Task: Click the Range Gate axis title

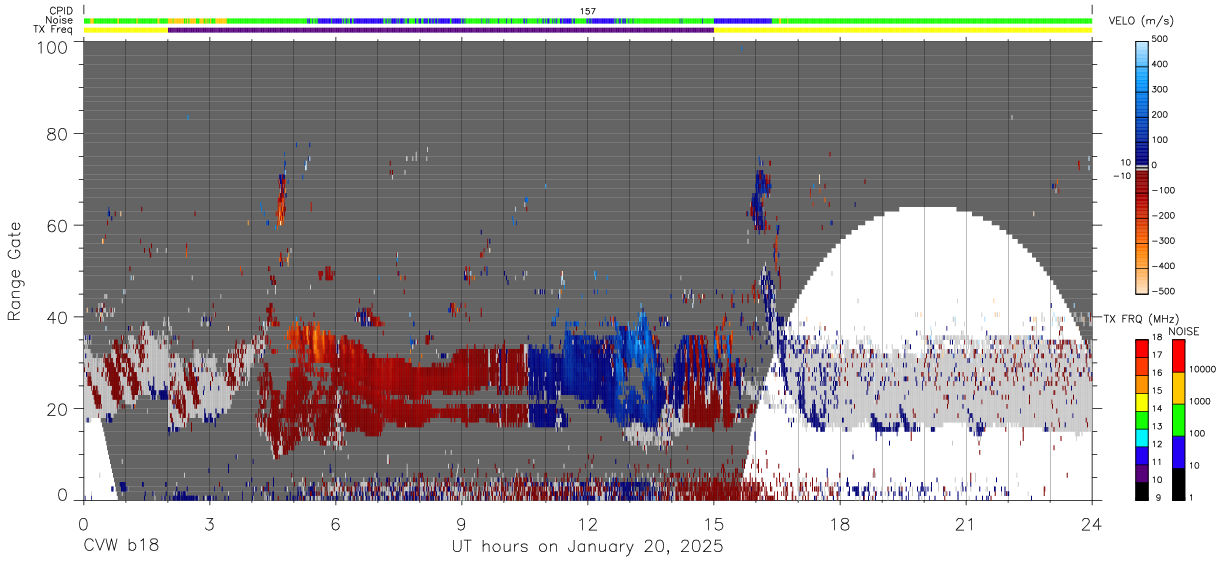Action: [x=15, y=271]
